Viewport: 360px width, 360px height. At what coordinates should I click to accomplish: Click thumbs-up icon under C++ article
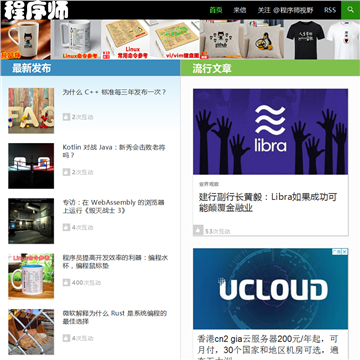pyautogui.click(x=66, y=117)
